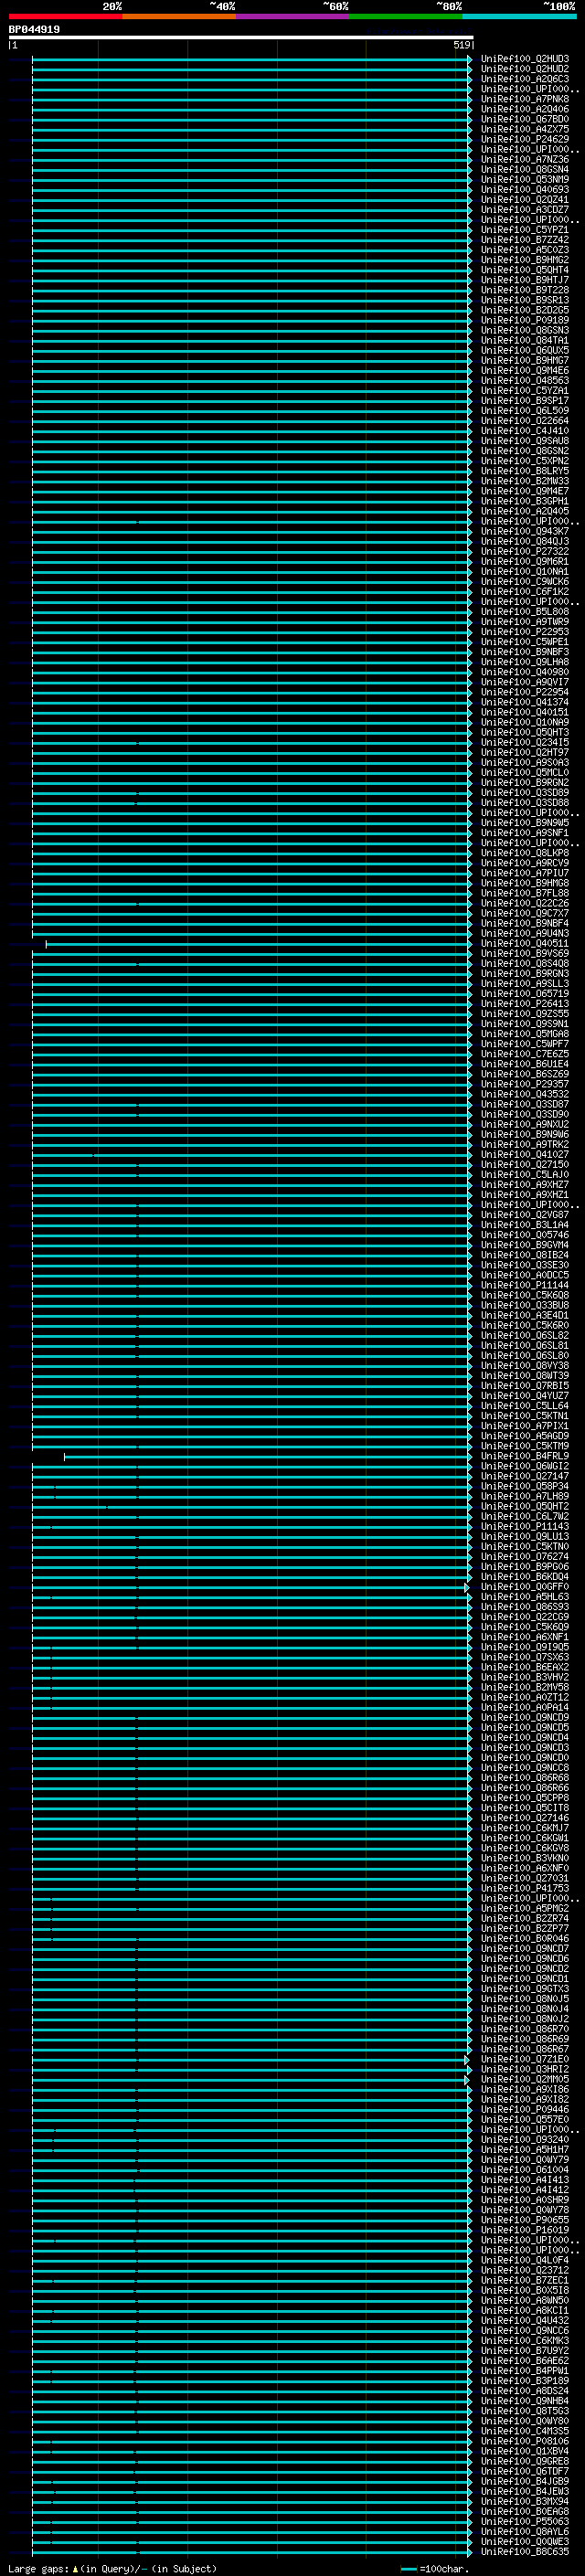This screenshot has height=2576, width=585.
Task: Select hit label UniRef100_A0PA14
Action: click(x=525, y=1707)
